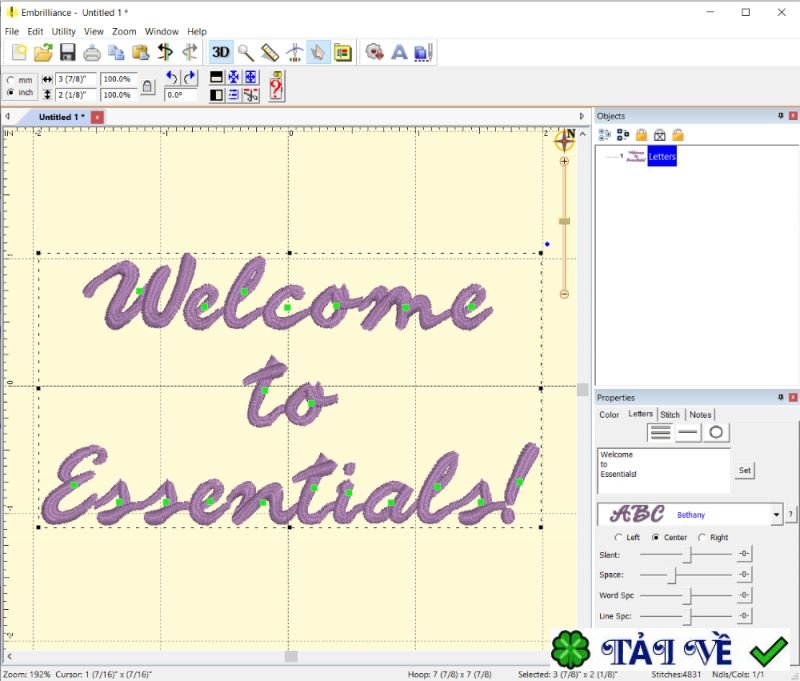
Task: Create lettering with the A tool
Action: click(399, 52)
